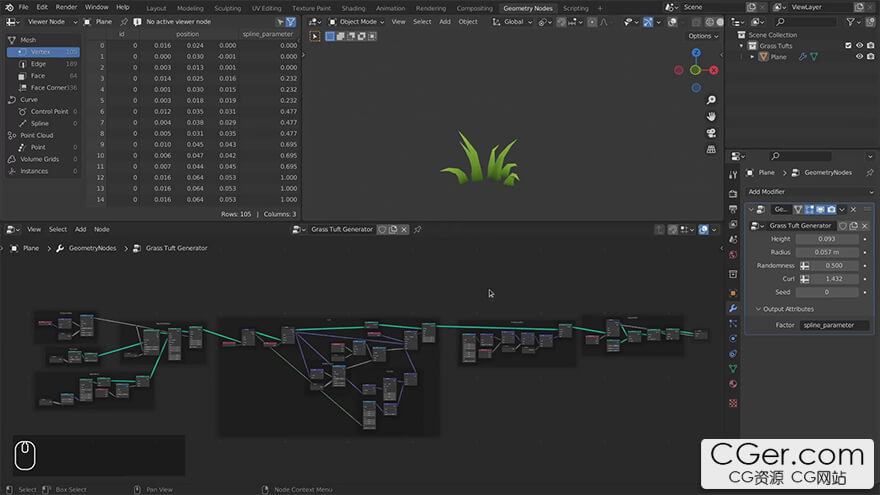Image resolution: width=880 pixels, height=495 pixels.
Task: Click the Factor spline_parameter input field
Action: [833, 325]
